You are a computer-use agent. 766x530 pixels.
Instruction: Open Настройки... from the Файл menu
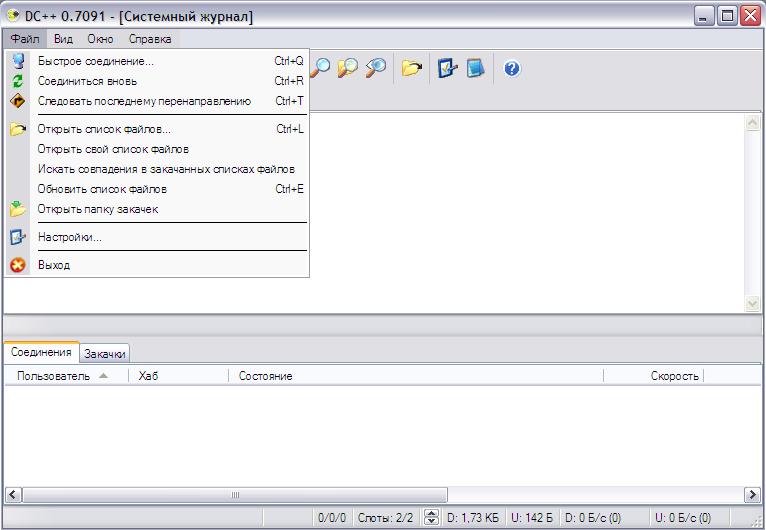69,237
